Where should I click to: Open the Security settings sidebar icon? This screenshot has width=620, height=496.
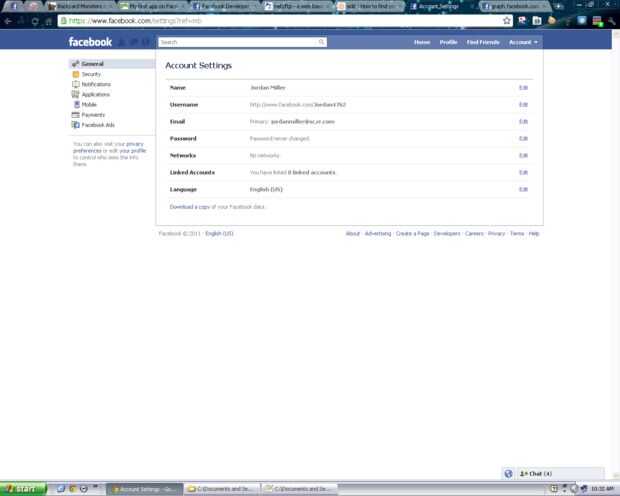[76, 74]
